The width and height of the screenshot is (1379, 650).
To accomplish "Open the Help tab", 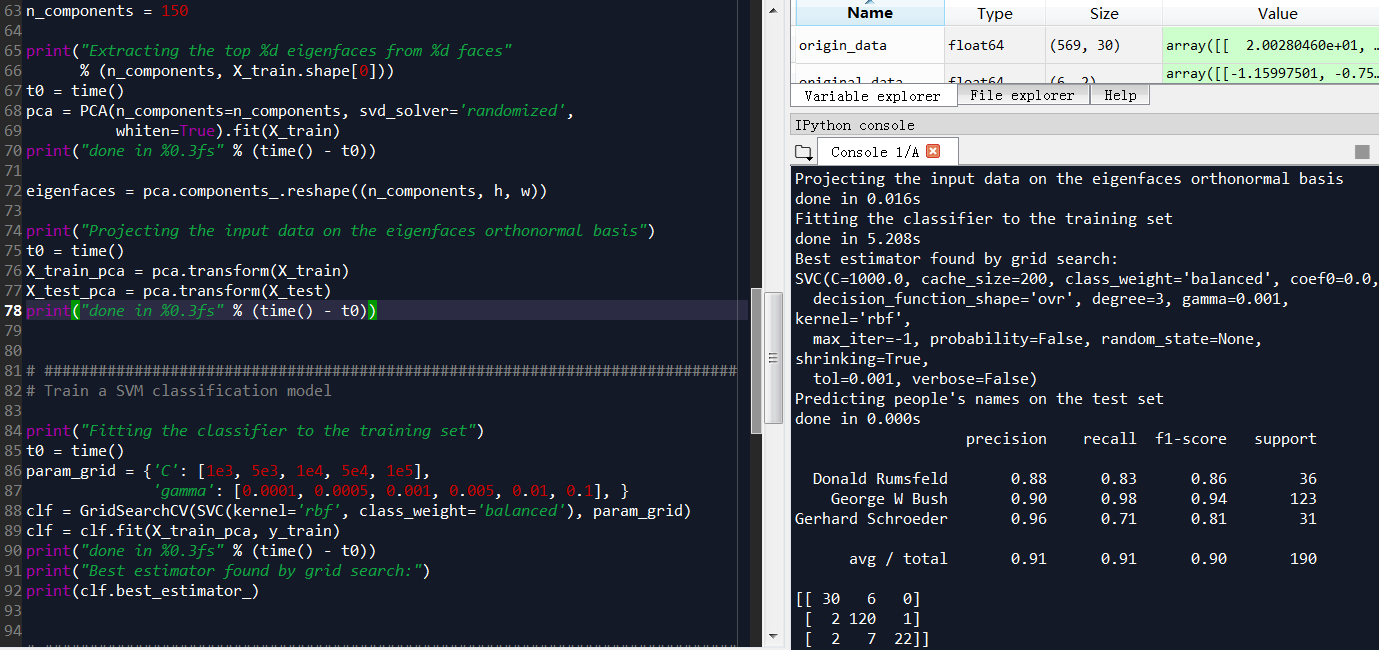I will coord(1120,95).
